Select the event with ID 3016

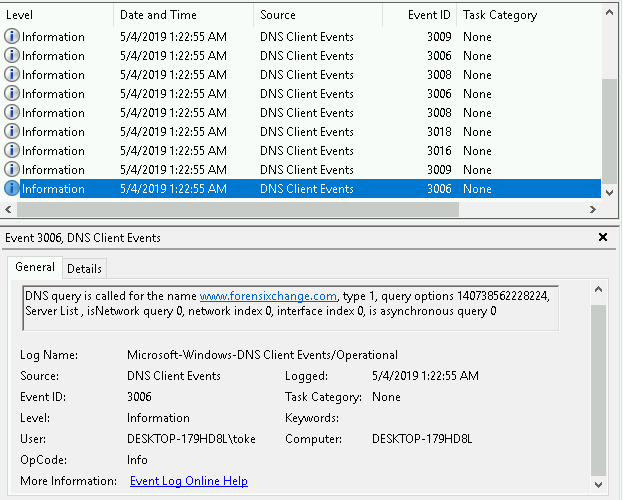tap(302, 151)
